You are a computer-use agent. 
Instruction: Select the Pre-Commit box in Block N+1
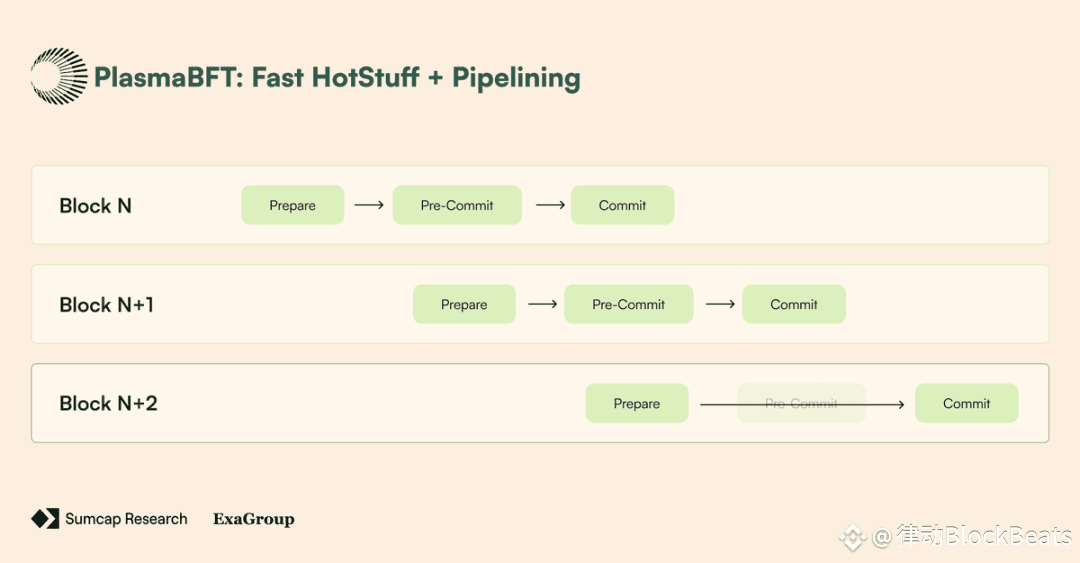[x=629, y=304]
